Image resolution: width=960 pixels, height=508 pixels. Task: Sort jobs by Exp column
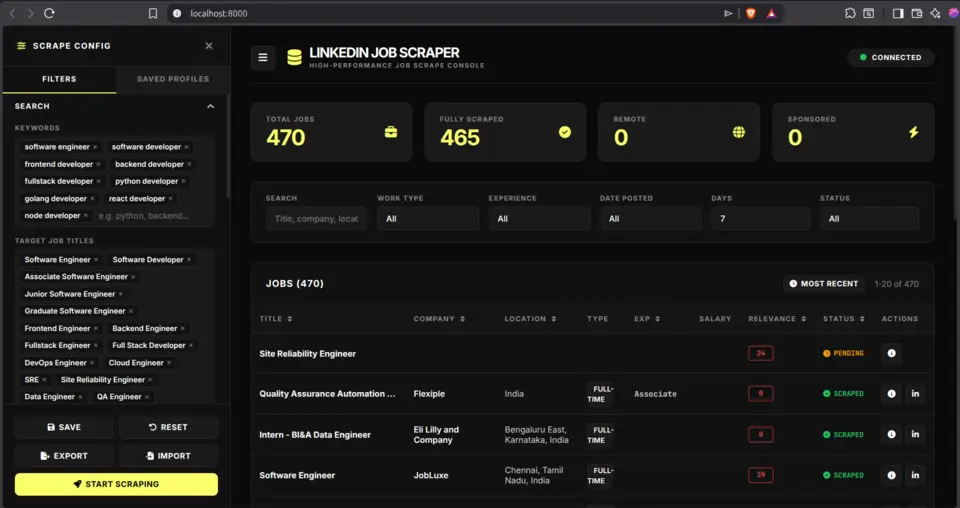(x=647, y=319)
